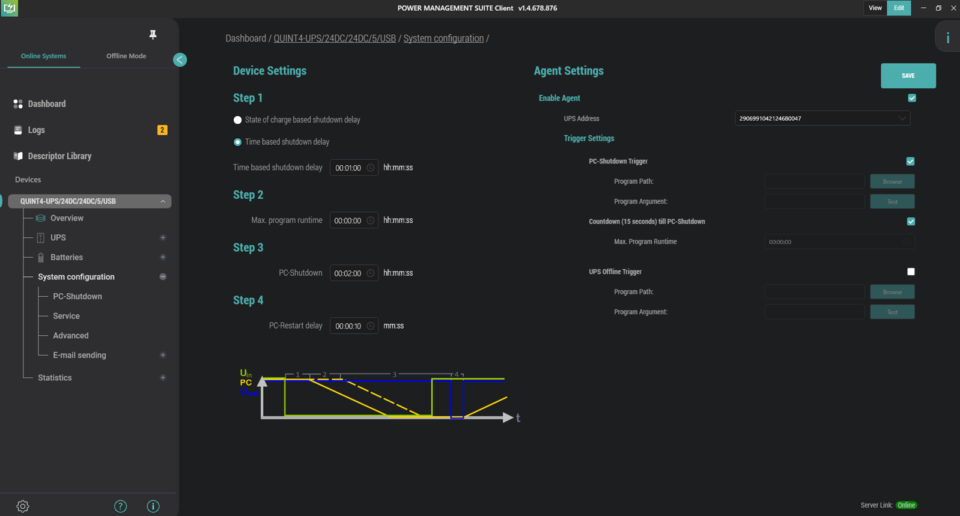This screenshot has width=960, height=516.
Task: Select the E-mail sending tree item
Action: pos(79,355)
